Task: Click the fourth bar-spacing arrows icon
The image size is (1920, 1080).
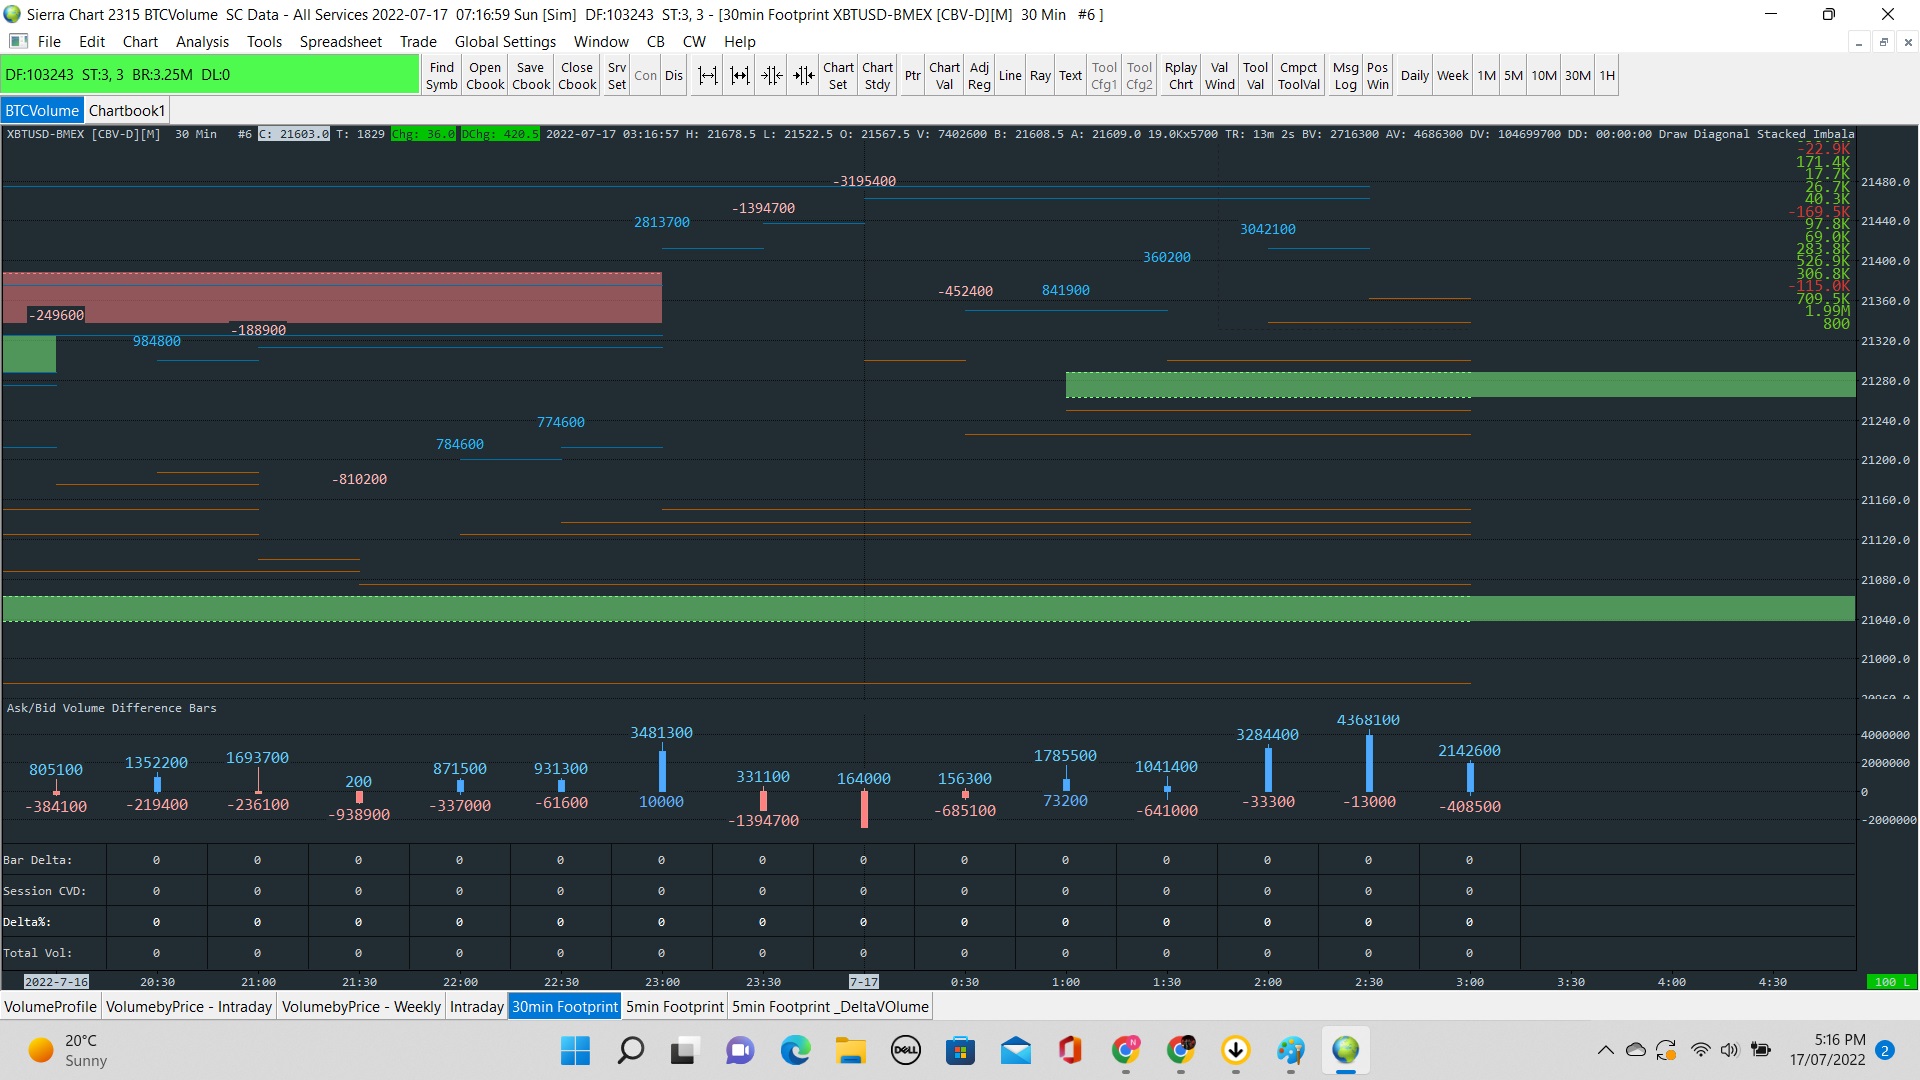Action: click(x=803, y=76)
